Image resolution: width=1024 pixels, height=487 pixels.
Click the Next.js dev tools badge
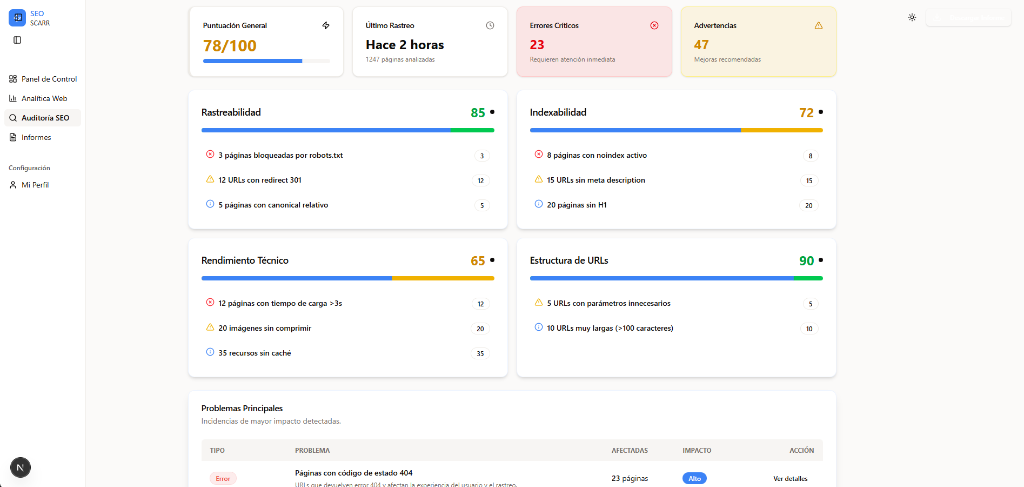pyautogui.click(x=20, y=466)
